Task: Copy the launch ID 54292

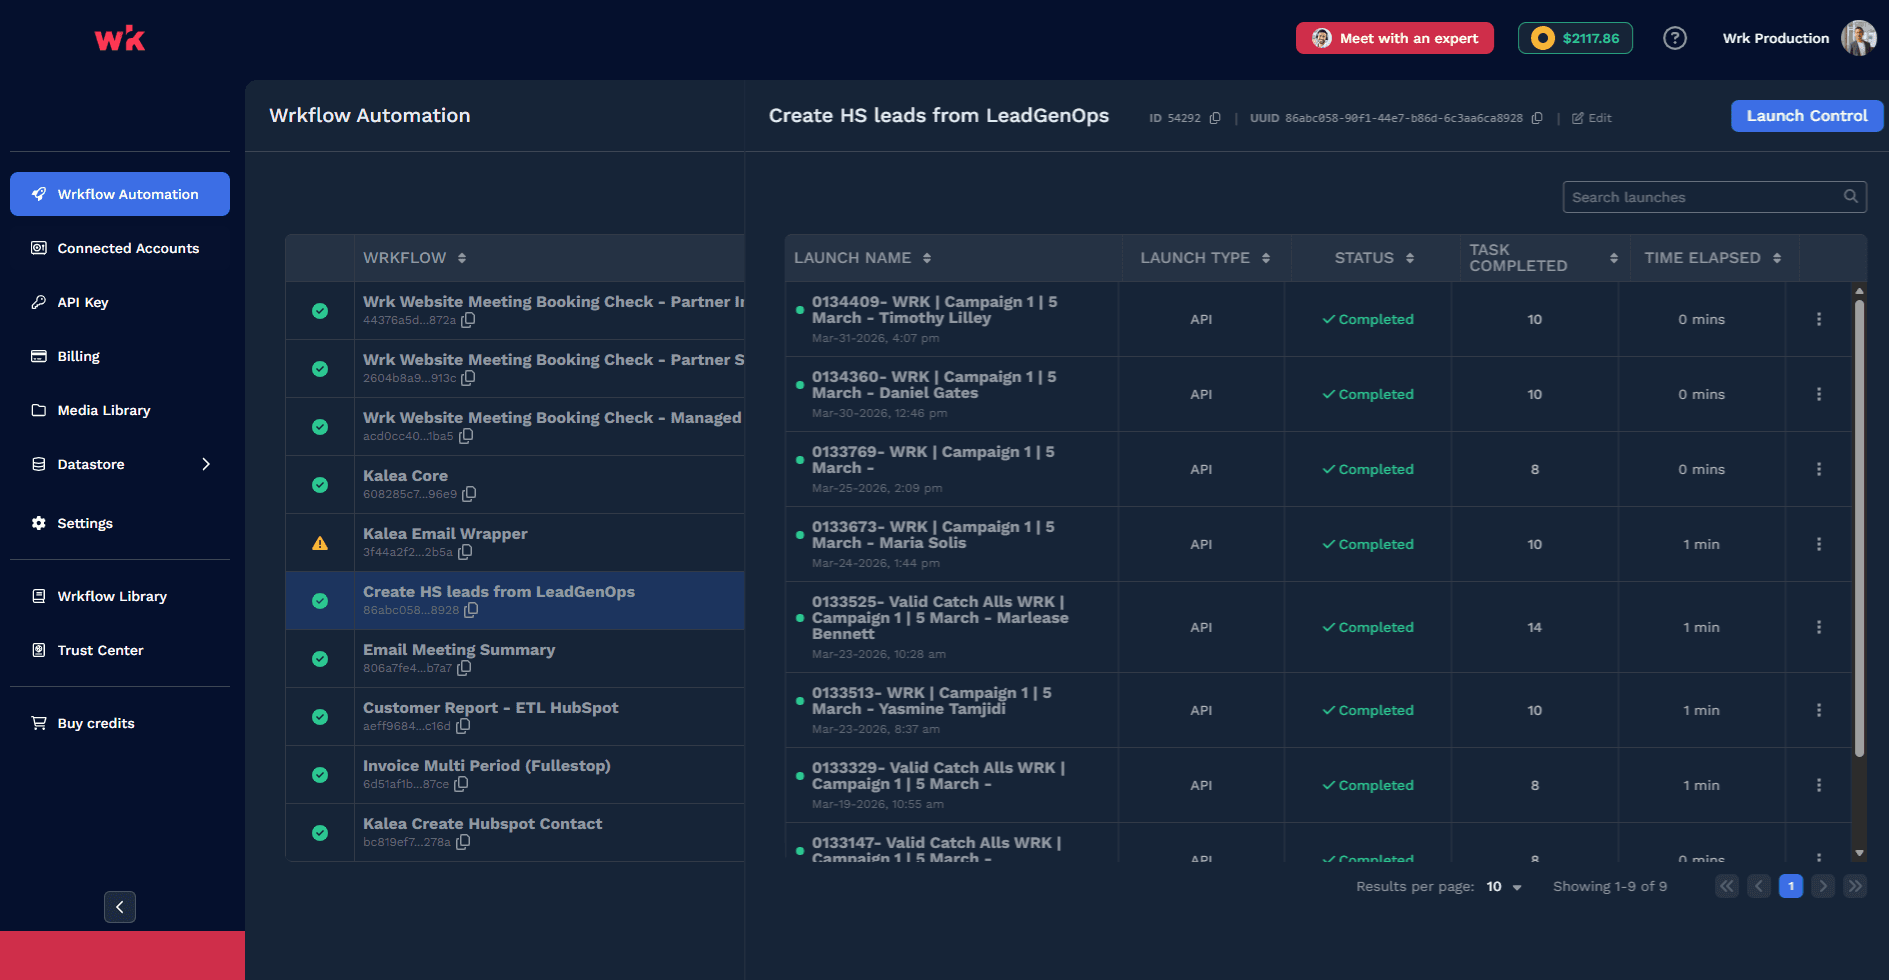Action: (x=1215, y=118)
